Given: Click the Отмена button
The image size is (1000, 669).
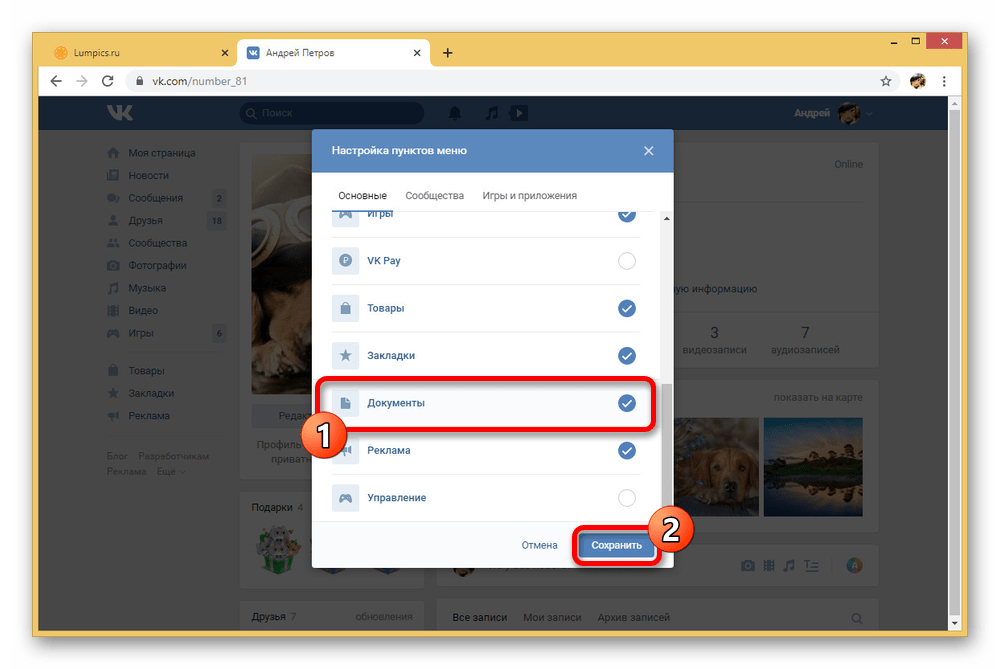Looking at the screenshot, I should tap(540, 545).
